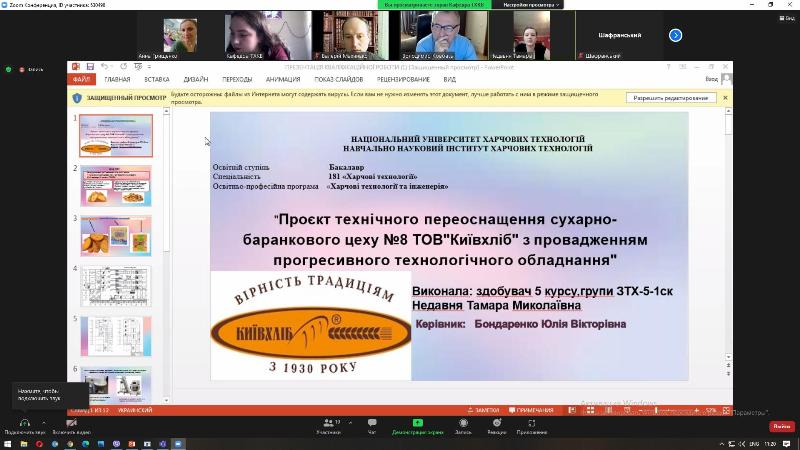Click the Undo arrow in quick access toolbar

[x=104, y=67]
